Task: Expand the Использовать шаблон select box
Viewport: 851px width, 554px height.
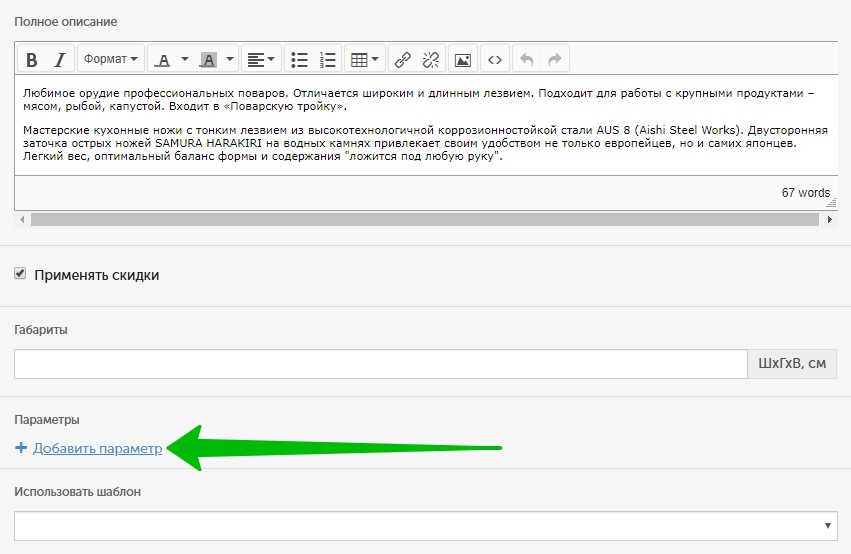Action: [x=426, y=525]
